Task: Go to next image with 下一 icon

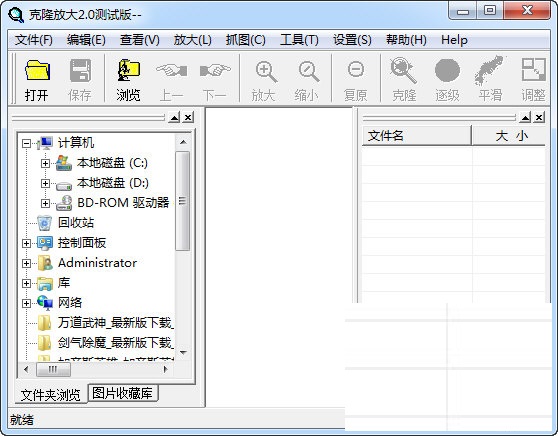Action: coord(215,70)
